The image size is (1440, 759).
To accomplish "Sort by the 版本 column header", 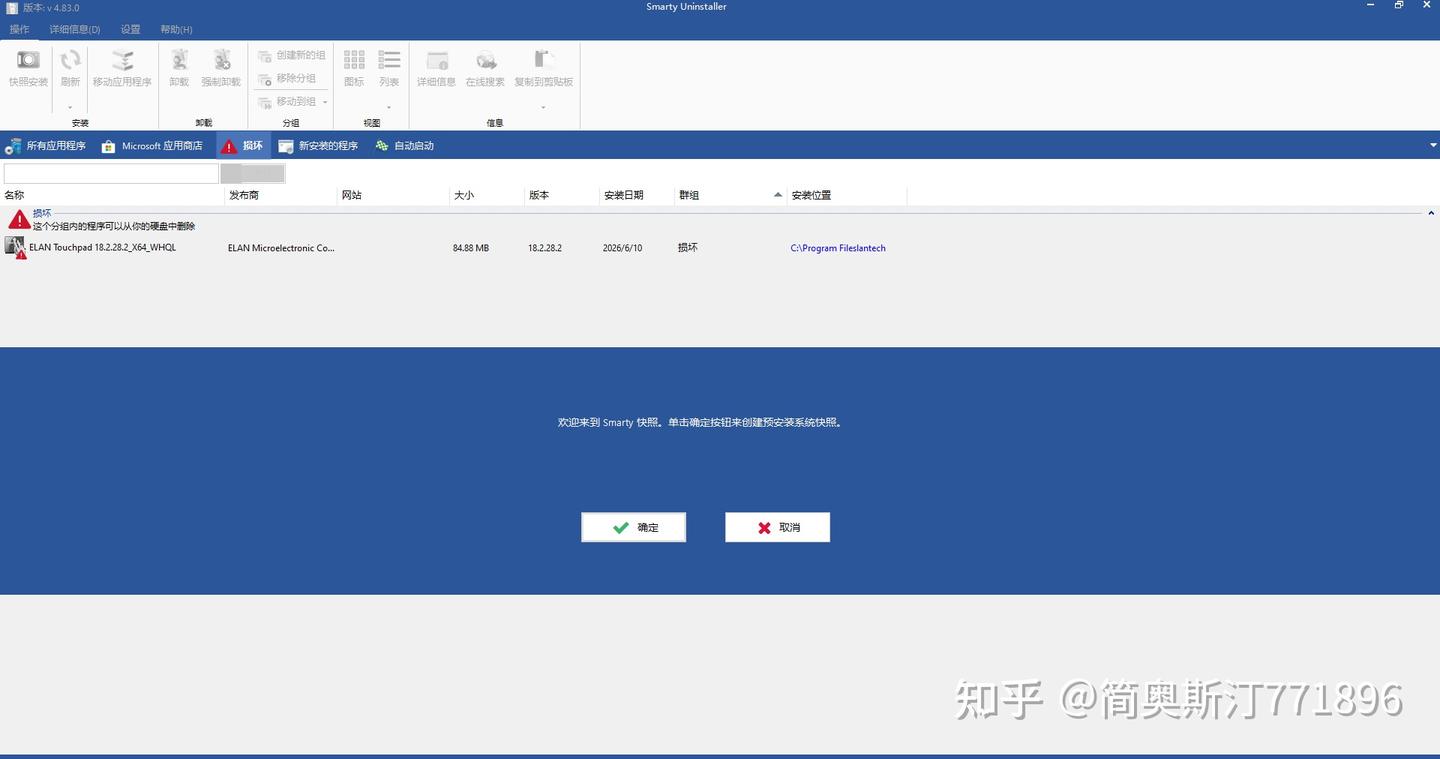I will click(x=563, y=195).
